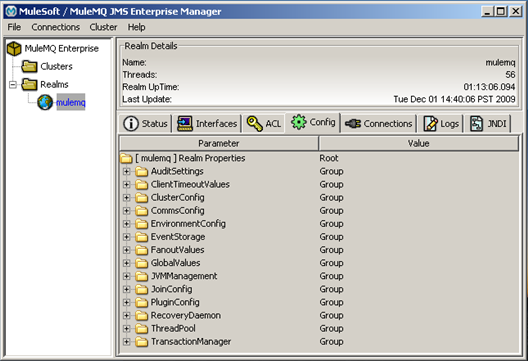
Task: Expand the JoinConfig group
Action: click(126, 290)
